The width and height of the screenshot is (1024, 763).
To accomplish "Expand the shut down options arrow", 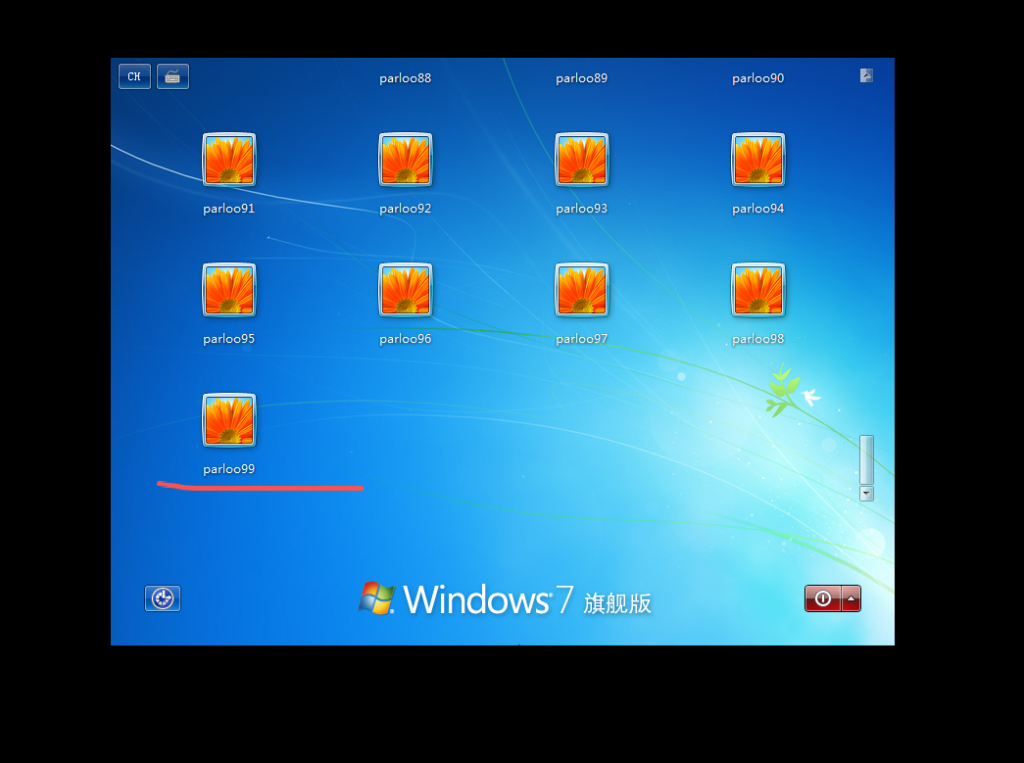I will click(x=851, y=598).
